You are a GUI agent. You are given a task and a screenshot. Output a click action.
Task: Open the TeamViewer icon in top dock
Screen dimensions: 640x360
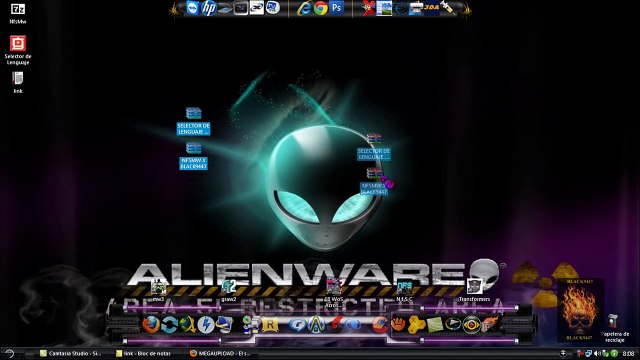pyautogui.click(x=193, y=8)
